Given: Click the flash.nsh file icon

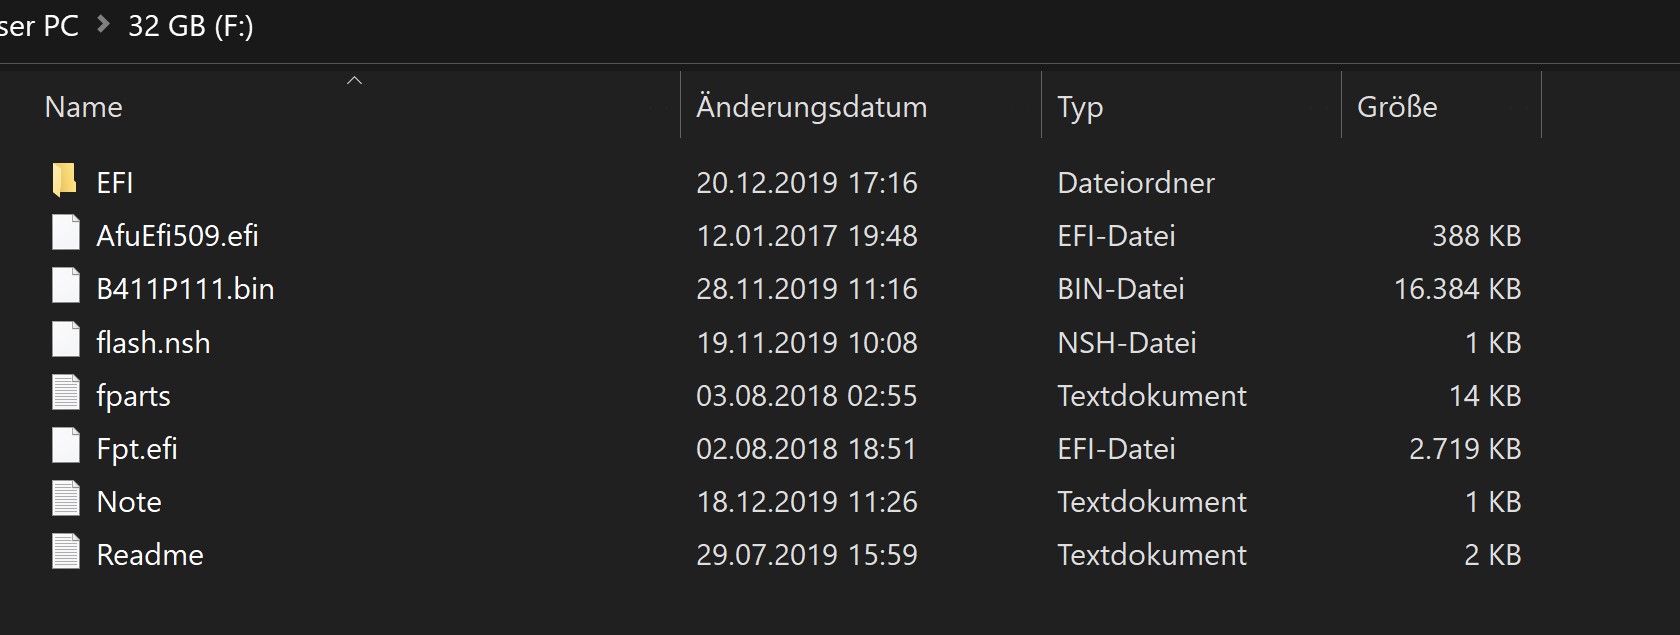Looking at the screenshot, I should point(65,341).
